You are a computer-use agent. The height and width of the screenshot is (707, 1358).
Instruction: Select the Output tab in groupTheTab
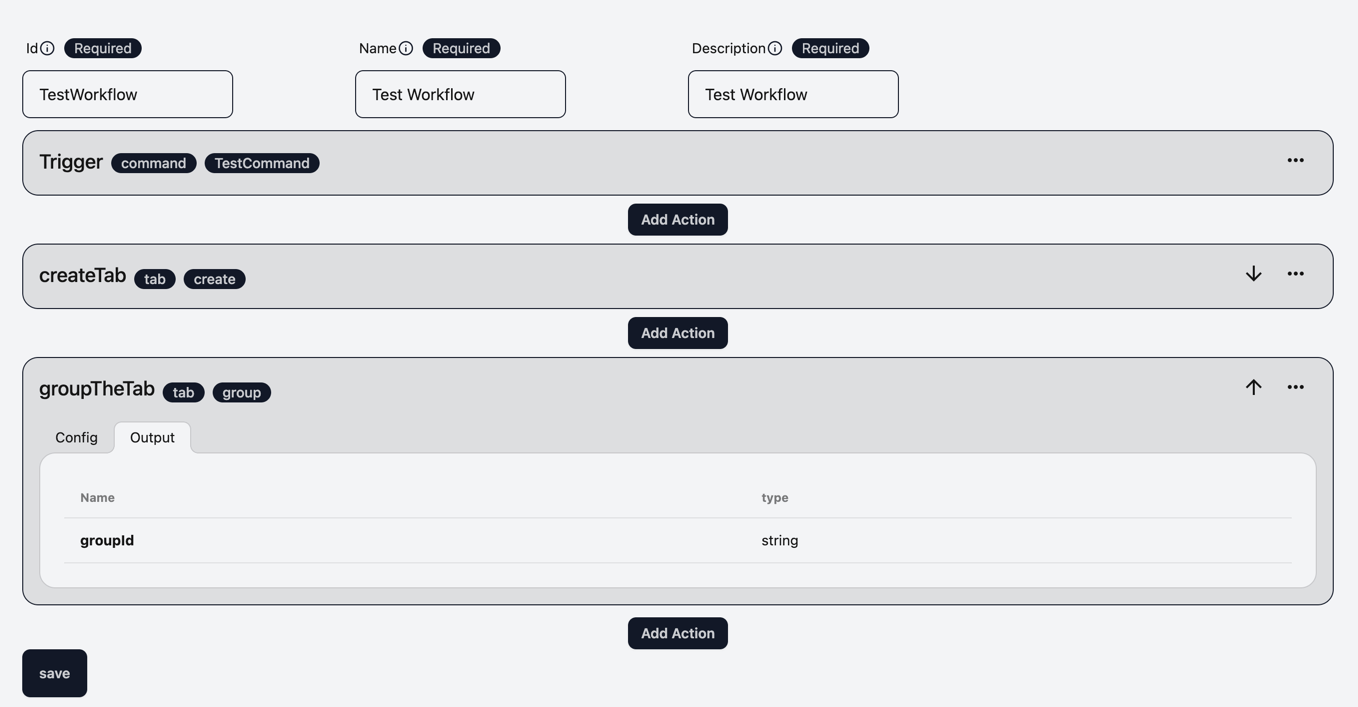point(151,437)
